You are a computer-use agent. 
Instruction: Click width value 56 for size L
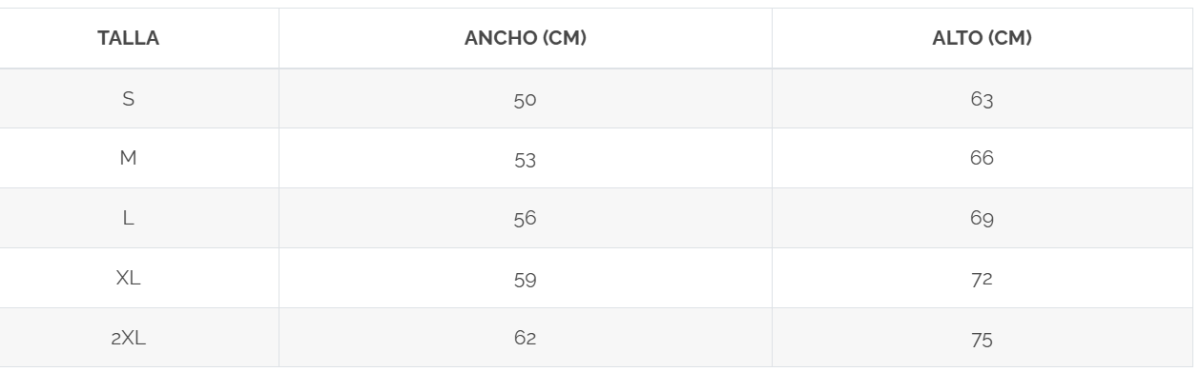click(525, 219)
